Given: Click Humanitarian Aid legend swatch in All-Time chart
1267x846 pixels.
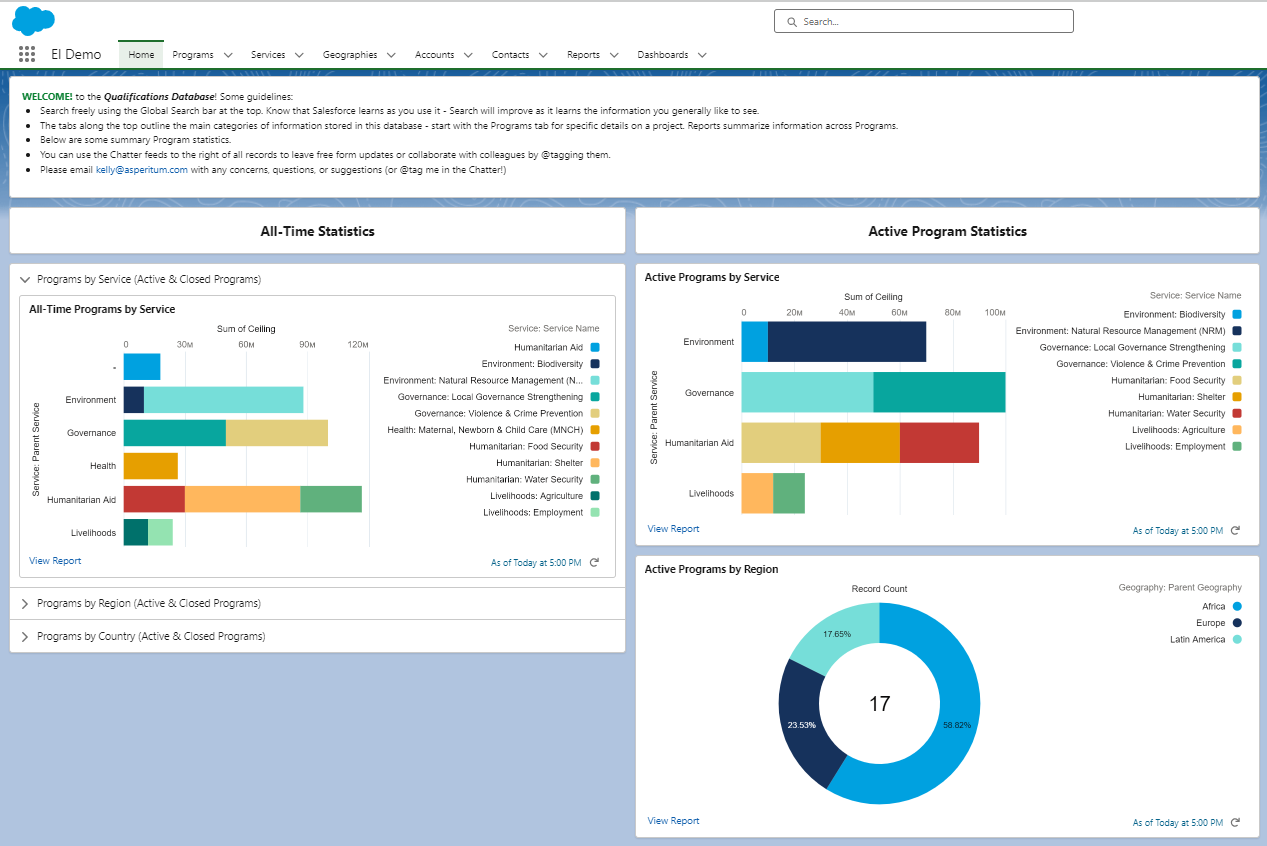Looking at the screenshot, I should coord(595,348).
